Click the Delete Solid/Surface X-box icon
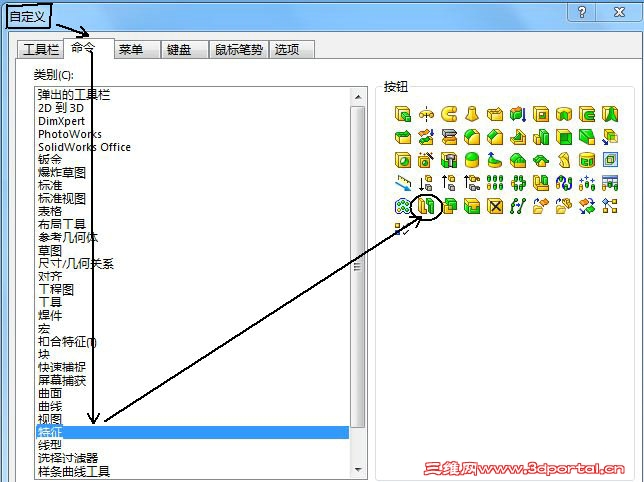 pos(495,206)
